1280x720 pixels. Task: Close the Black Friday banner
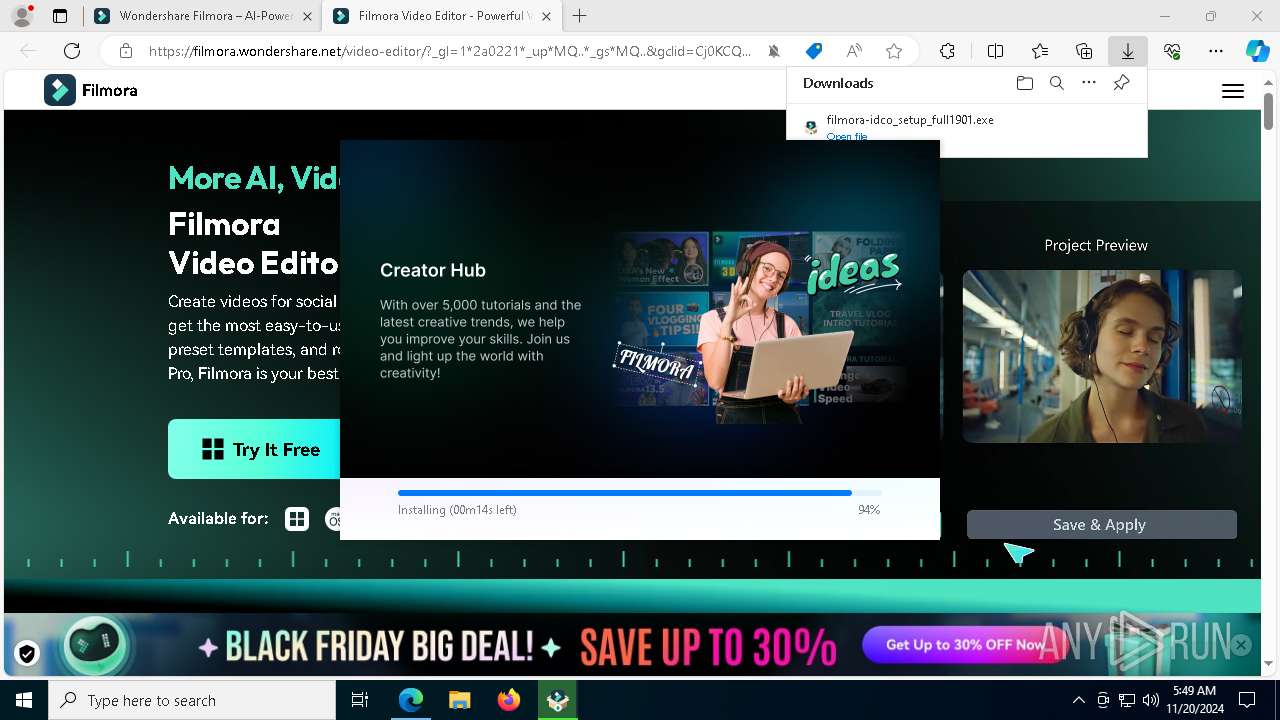[x=1241, y=645]
